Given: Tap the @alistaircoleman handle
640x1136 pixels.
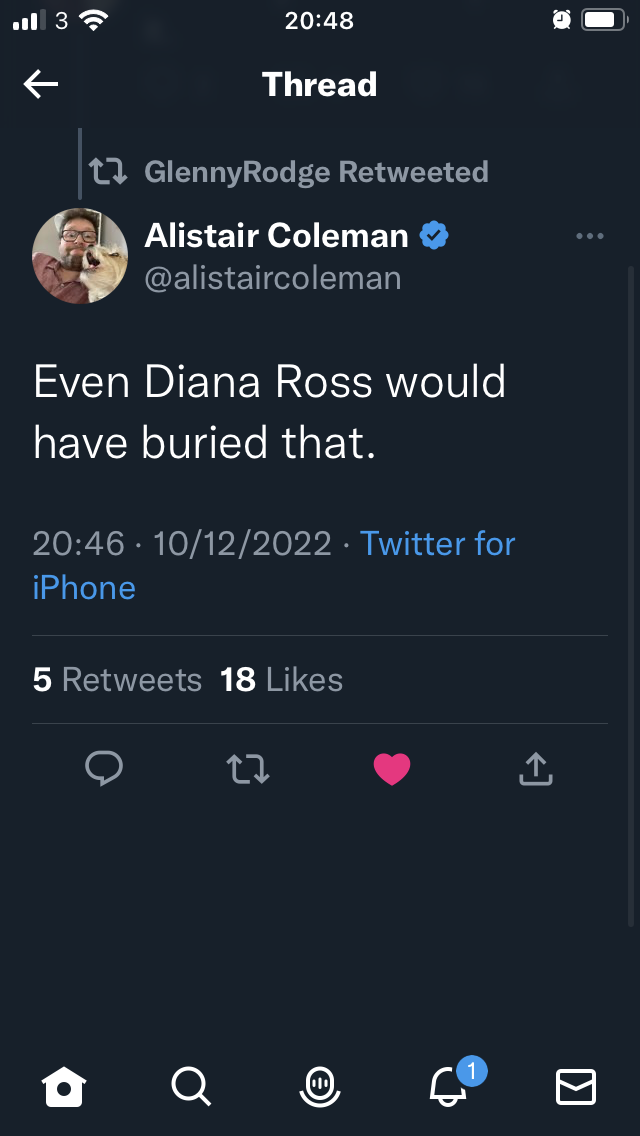Looking at the screenshot, I should pyautogui.click(x=273, y=278).
